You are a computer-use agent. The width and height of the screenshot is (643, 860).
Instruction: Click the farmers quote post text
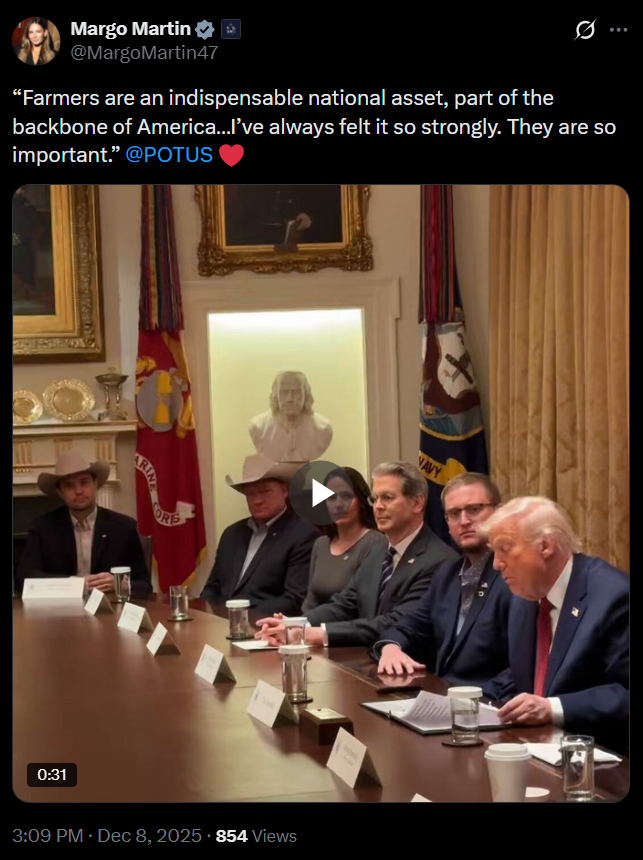314,126
